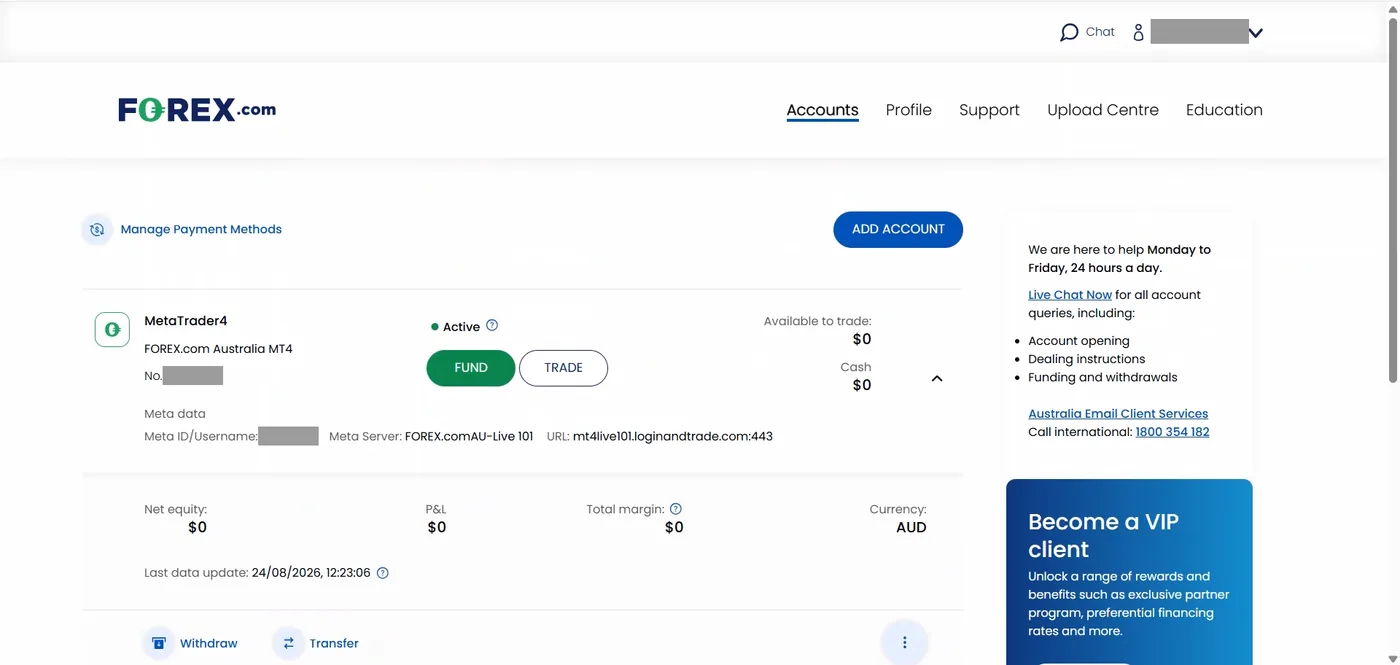Viewport: 1400px width, 665px height.
Task: Click the Chat label in header
Action: click(x=1100, y=32)
